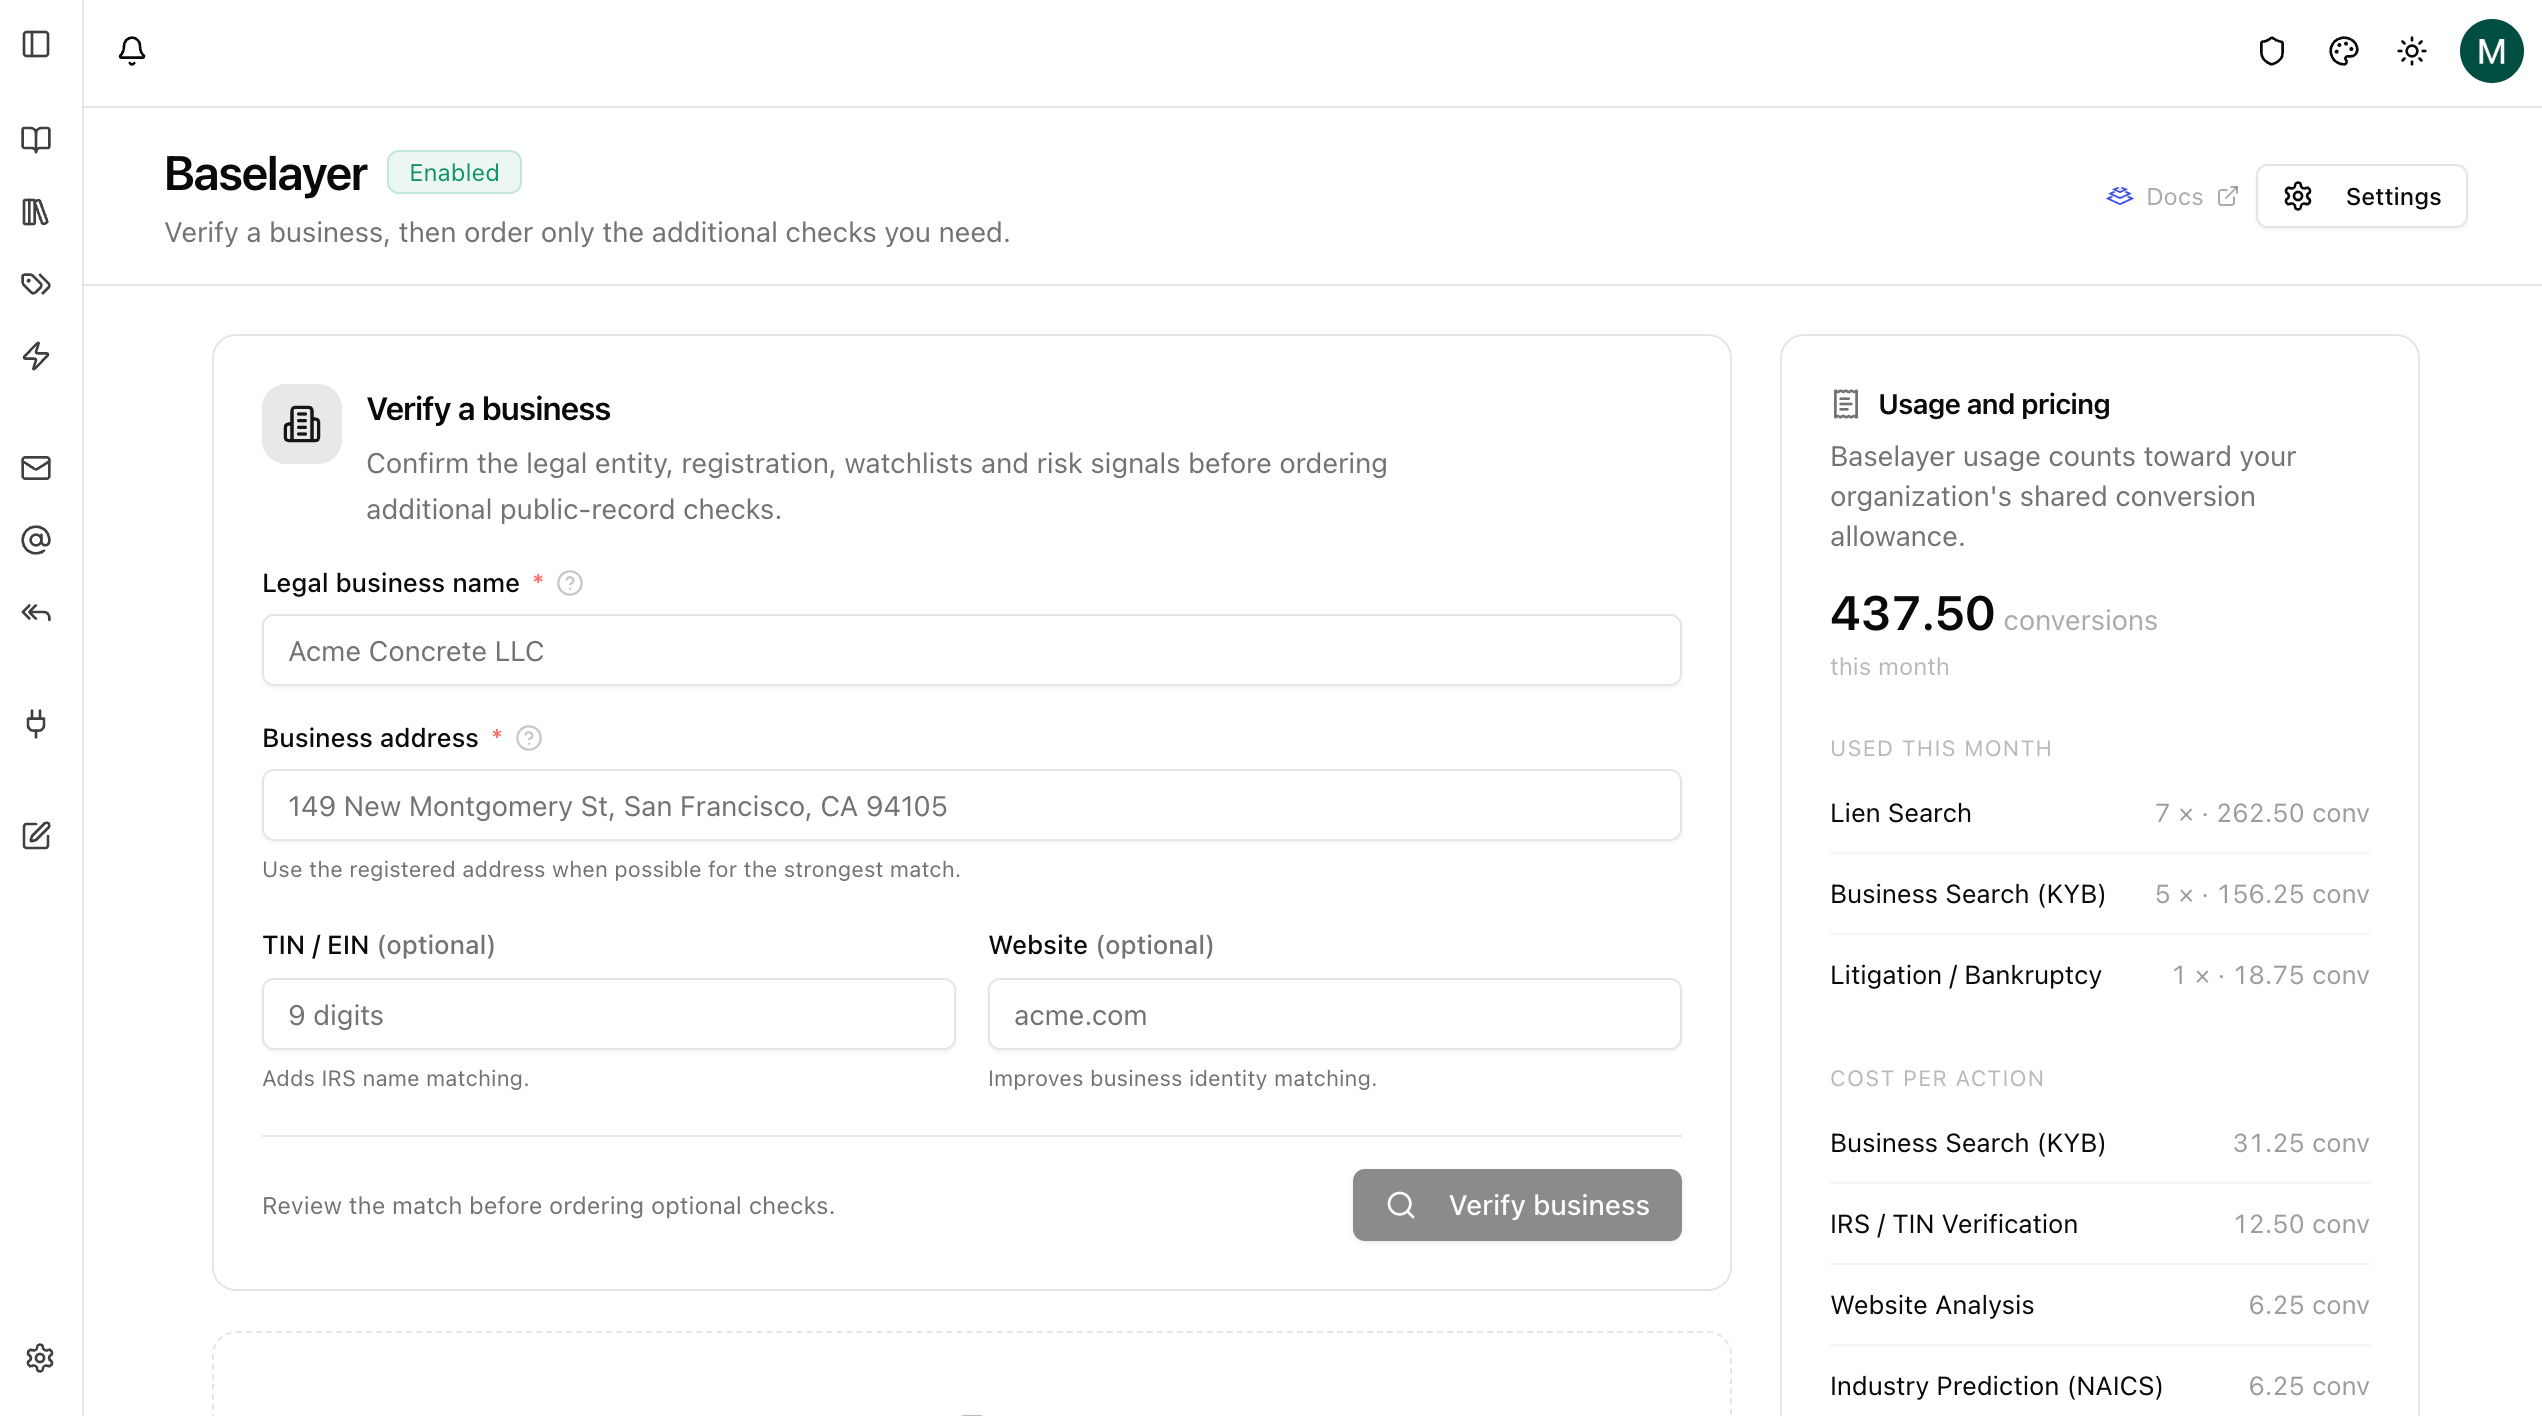The image size is (2542, 1416).
Task: Focus the TIN / EIN field
Action: pos(609,1015)
